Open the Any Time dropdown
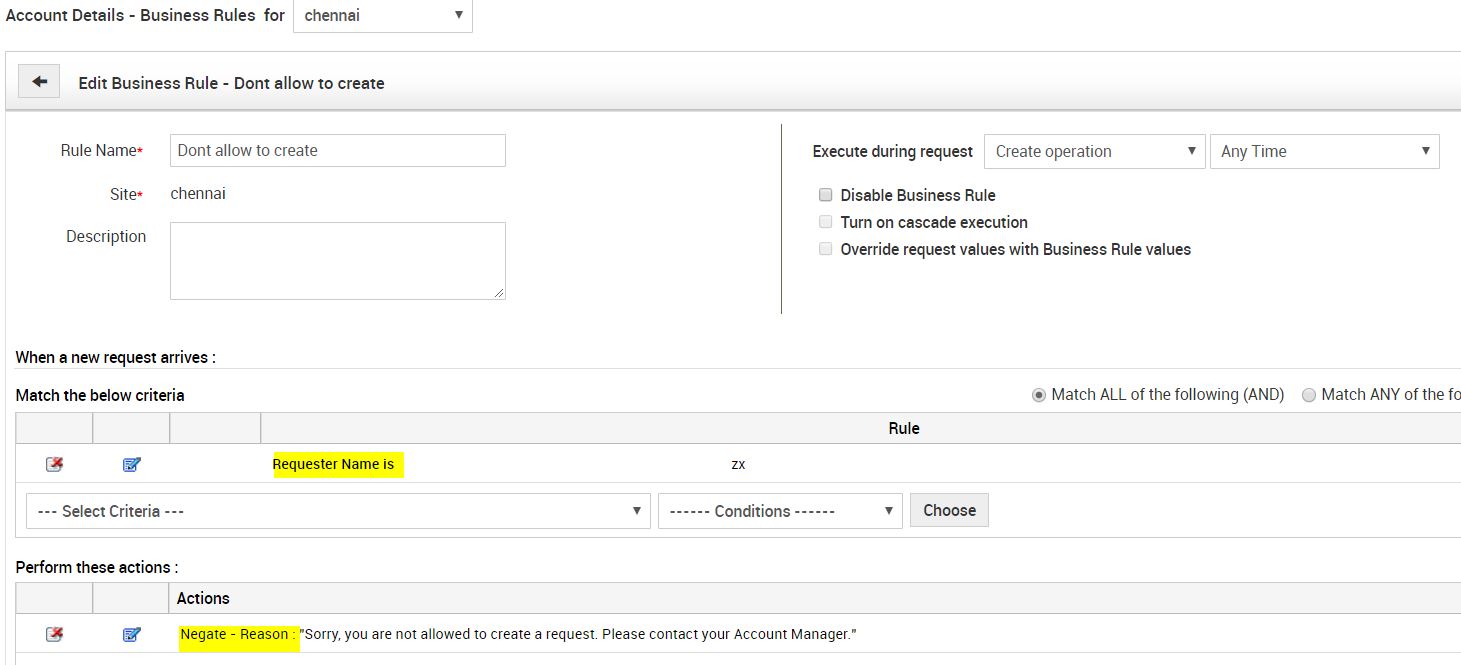Viewport: 1461px width, 665px height. (1324, 152)
